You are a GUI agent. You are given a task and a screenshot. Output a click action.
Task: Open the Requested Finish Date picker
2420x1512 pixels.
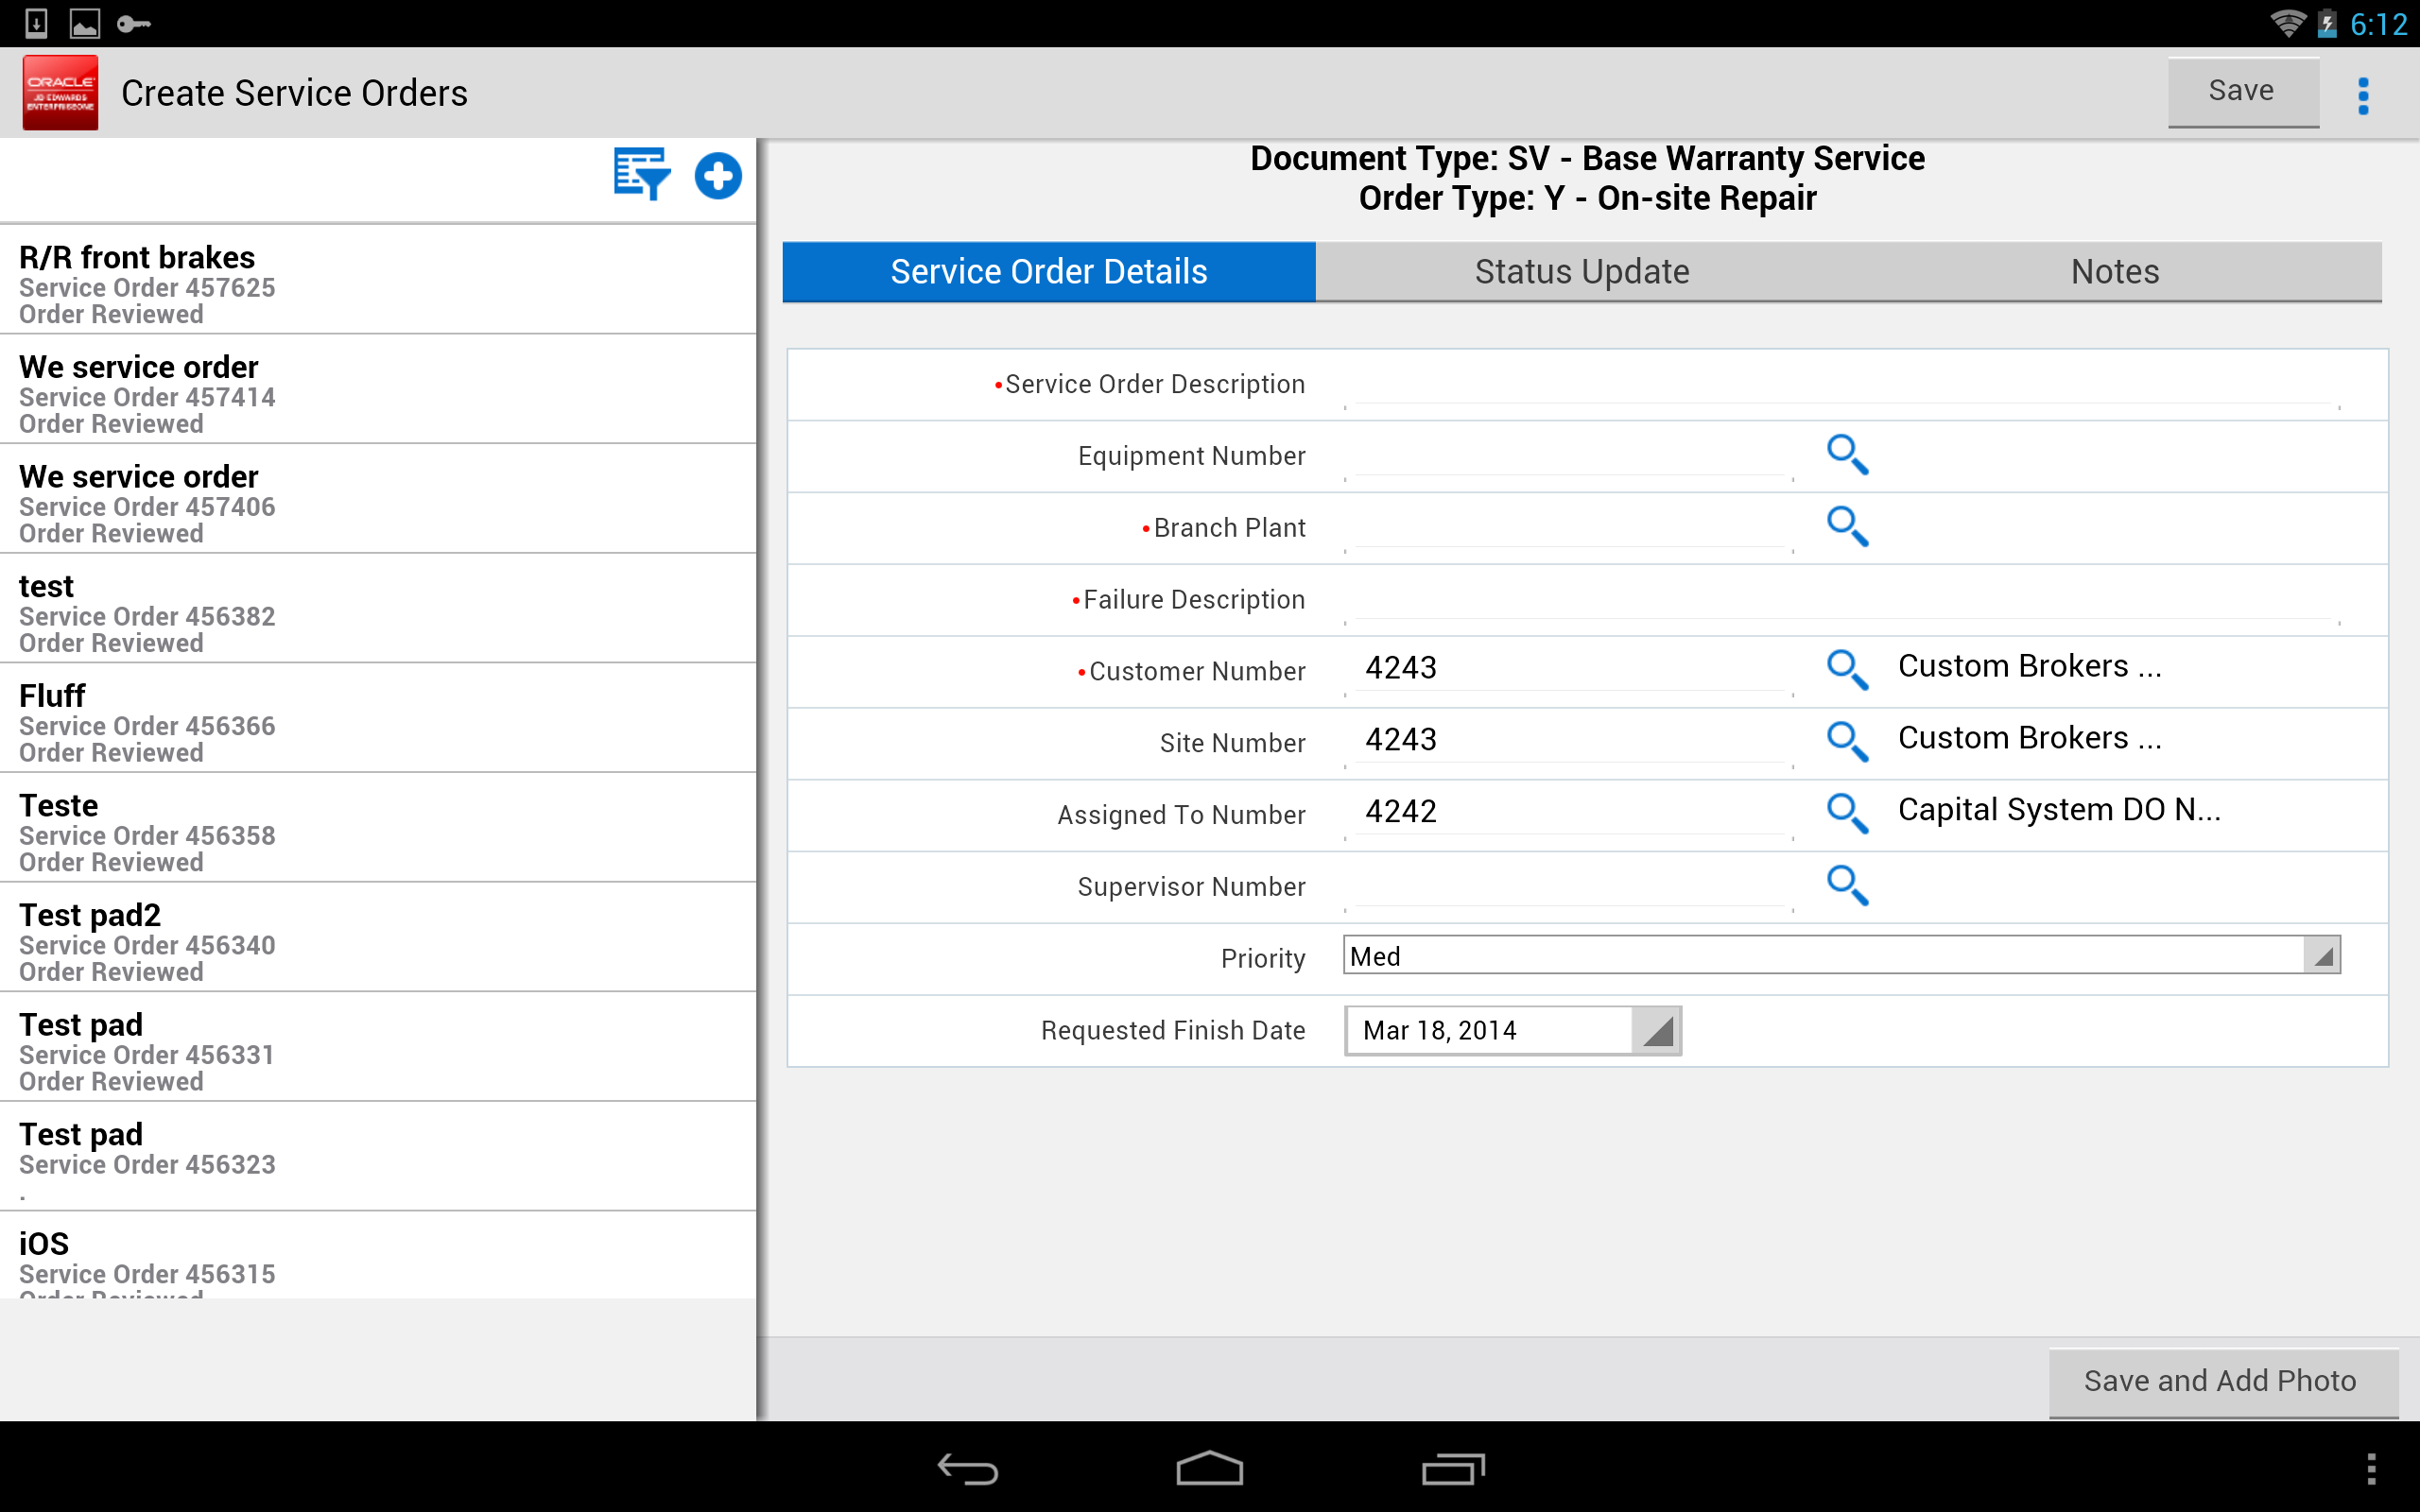coord(1512,1030)
